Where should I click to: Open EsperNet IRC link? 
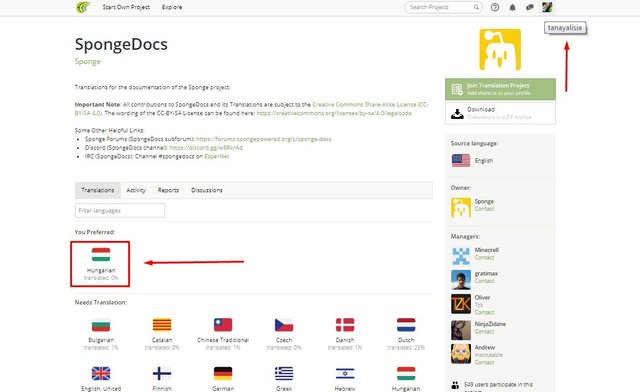[x=217, y=156]
